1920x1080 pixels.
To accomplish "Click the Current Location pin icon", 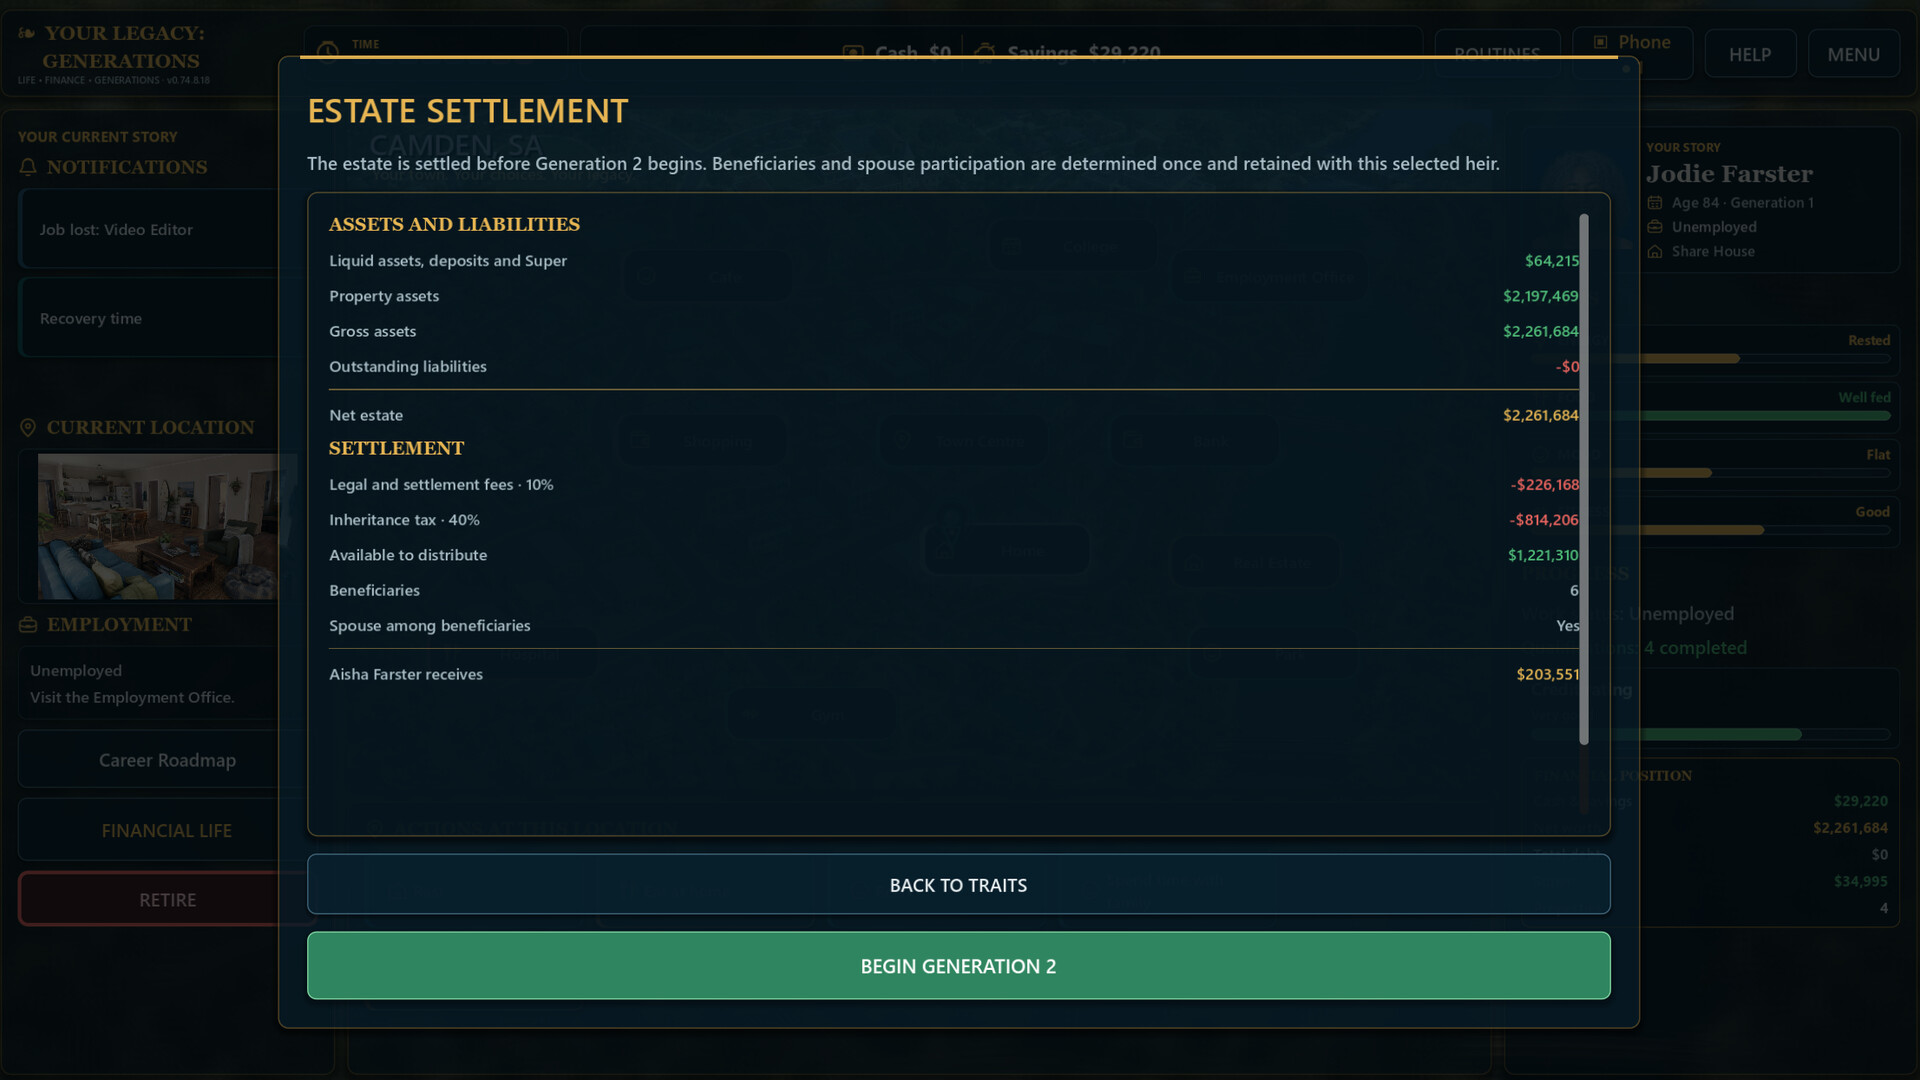I will click(28, 428).
